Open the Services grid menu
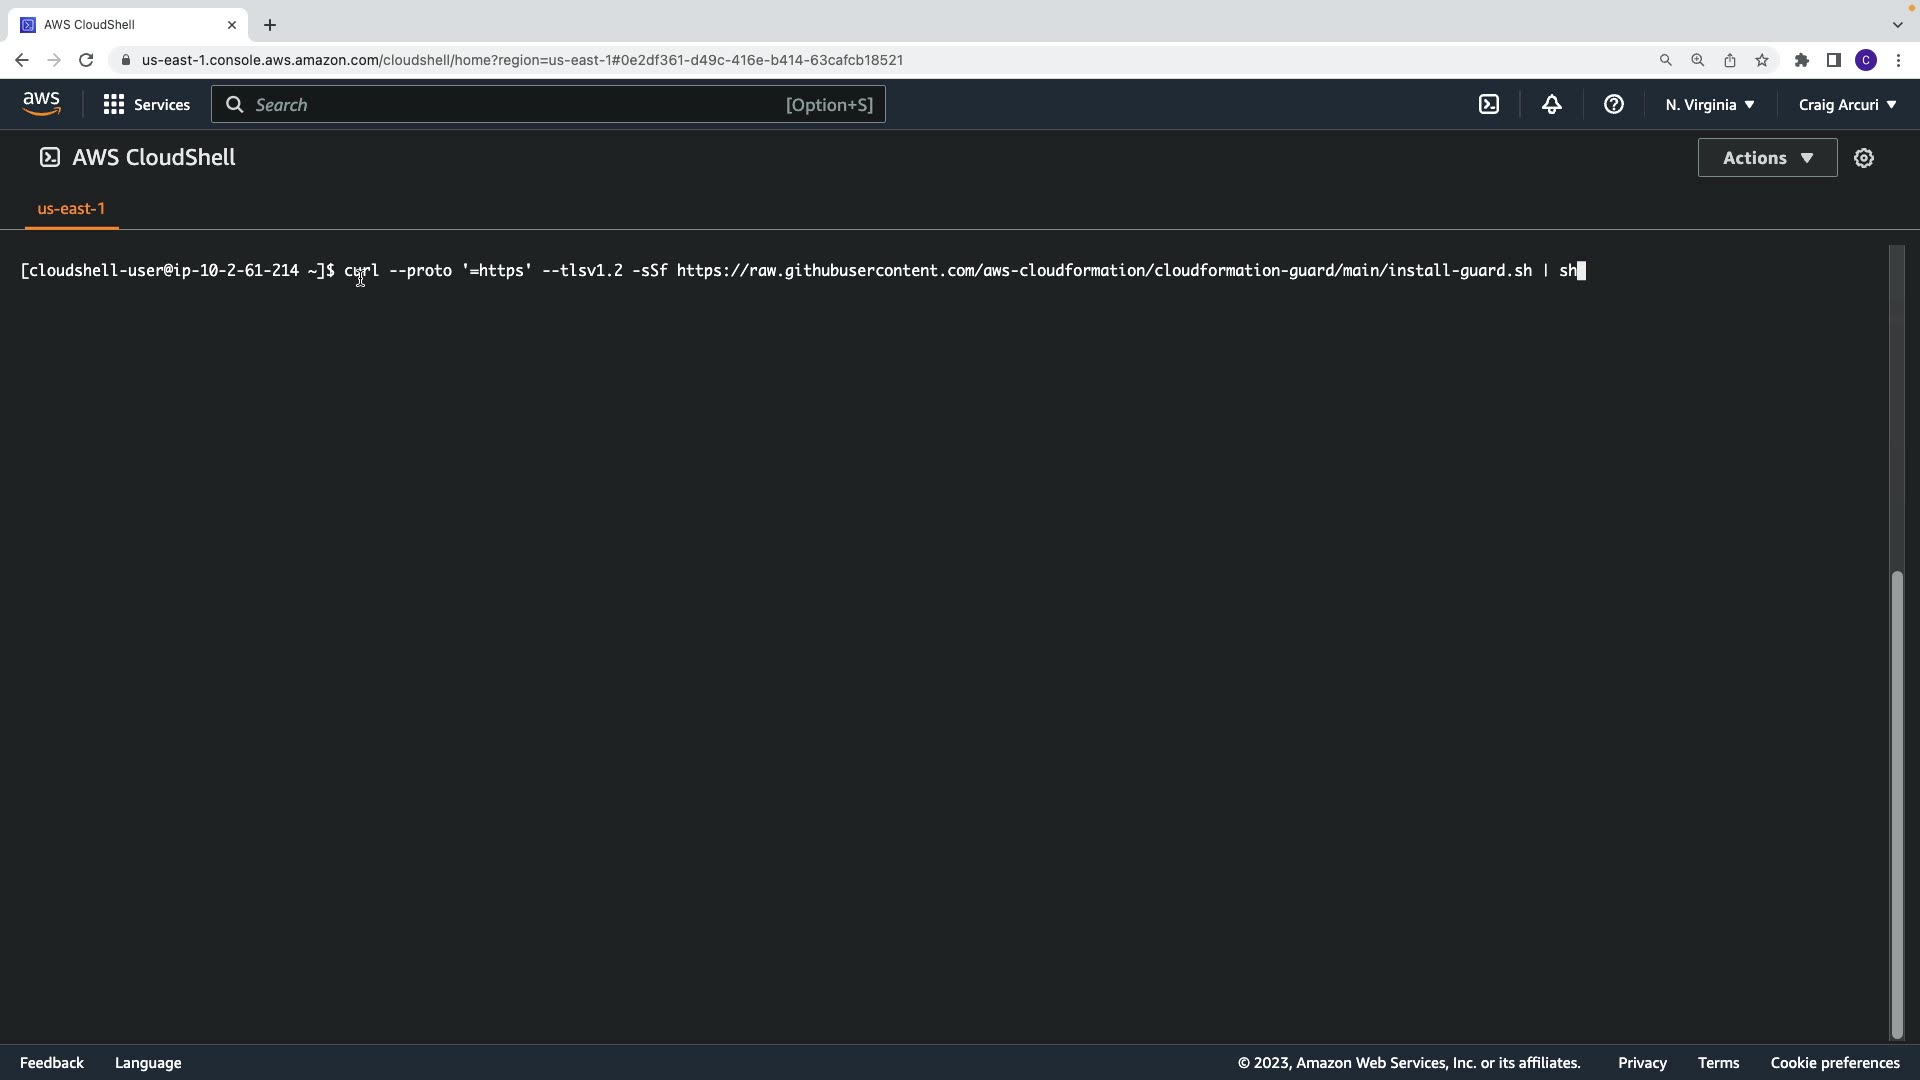Image resolution: width=1920 pixels, height=1080 pixels. (146, 105)
